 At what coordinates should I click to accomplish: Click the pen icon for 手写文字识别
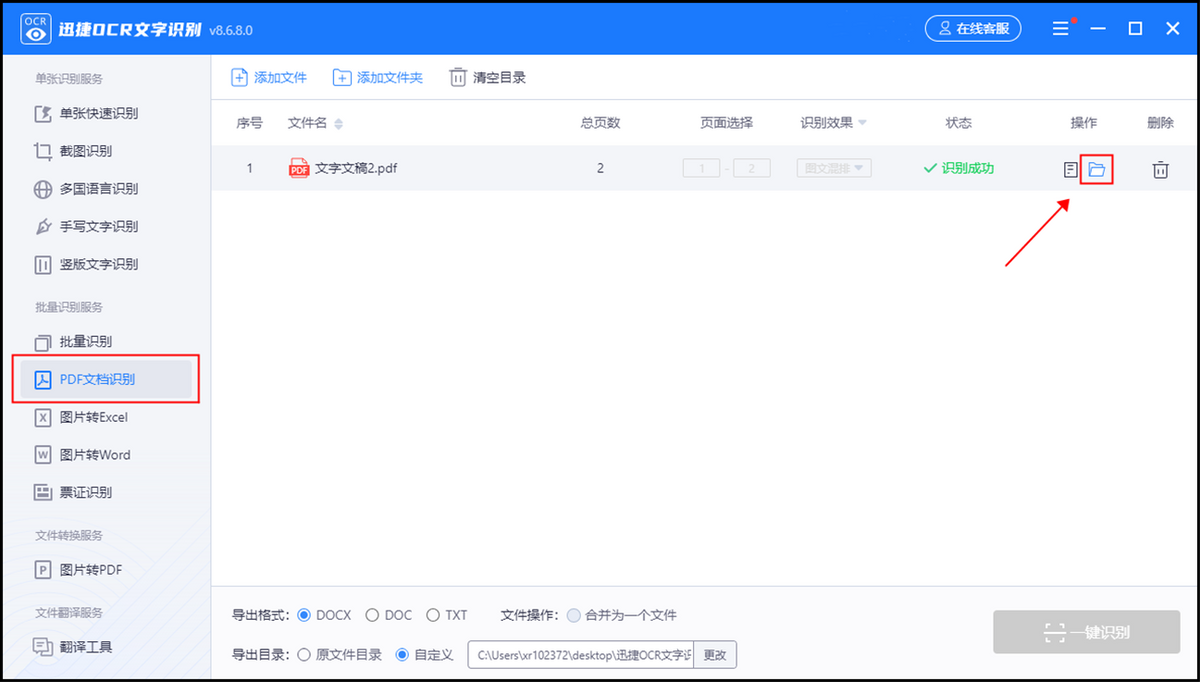(43, 227)
